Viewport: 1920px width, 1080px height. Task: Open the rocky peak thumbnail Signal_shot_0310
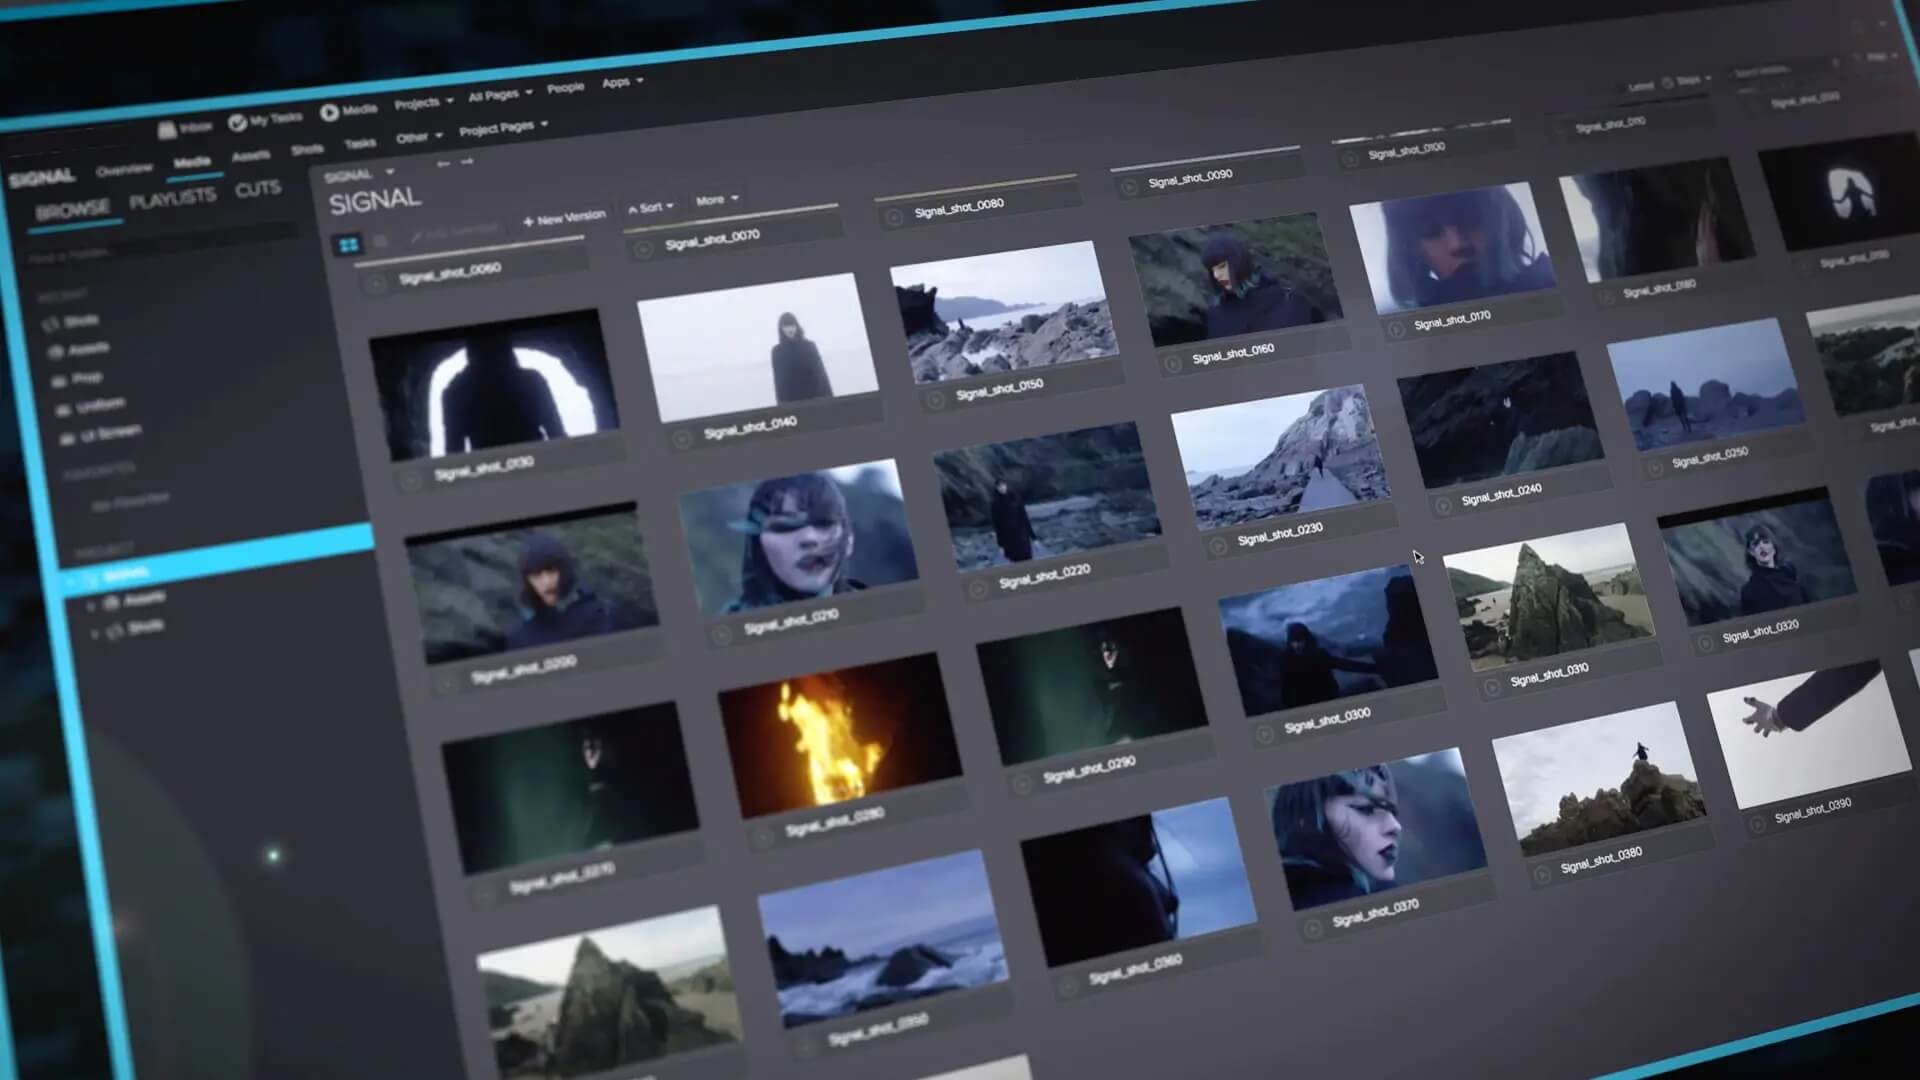pos(1548,597)
